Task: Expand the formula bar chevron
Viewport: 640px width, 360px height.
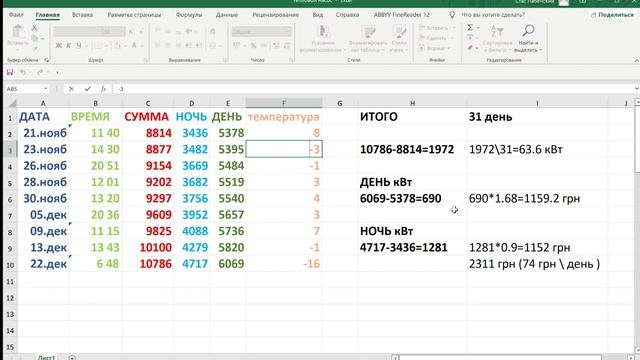Action: pyautogui.click(x=636, y=89)
